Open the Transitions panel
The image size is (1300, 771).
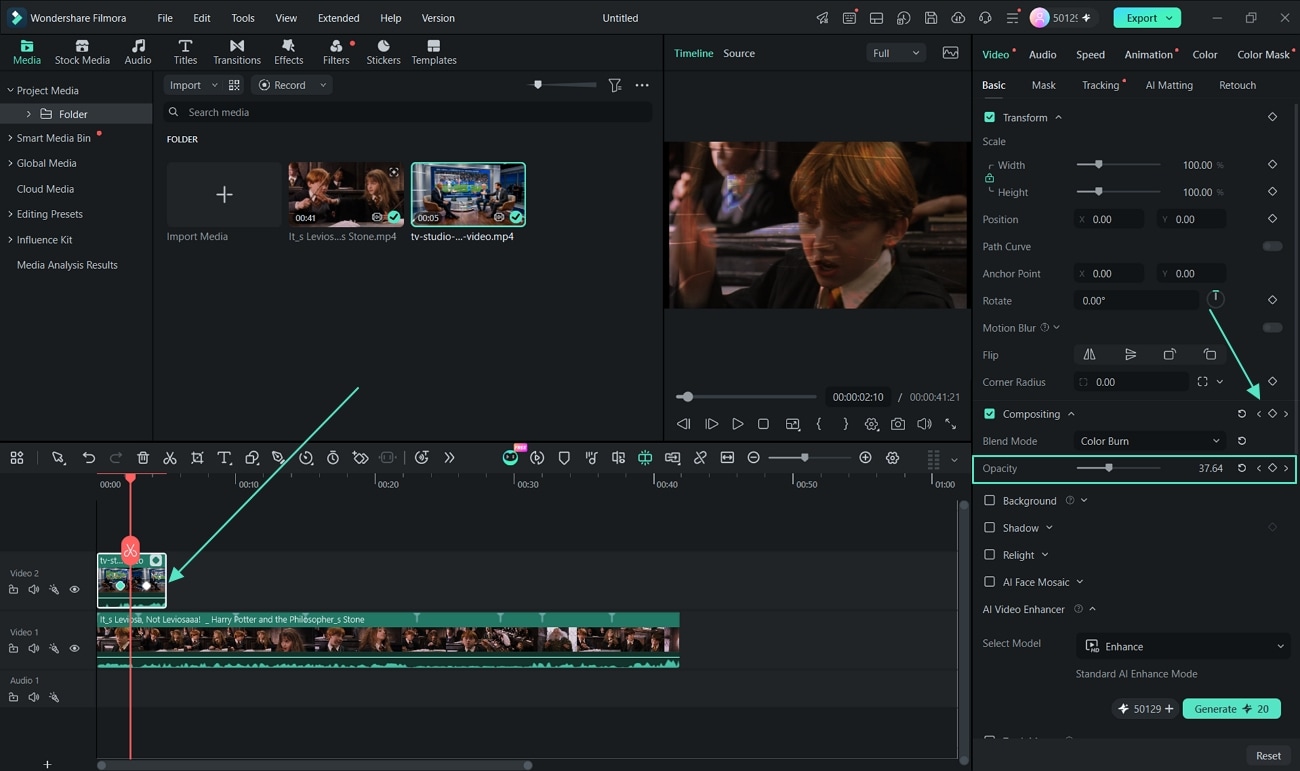point(237,52)
